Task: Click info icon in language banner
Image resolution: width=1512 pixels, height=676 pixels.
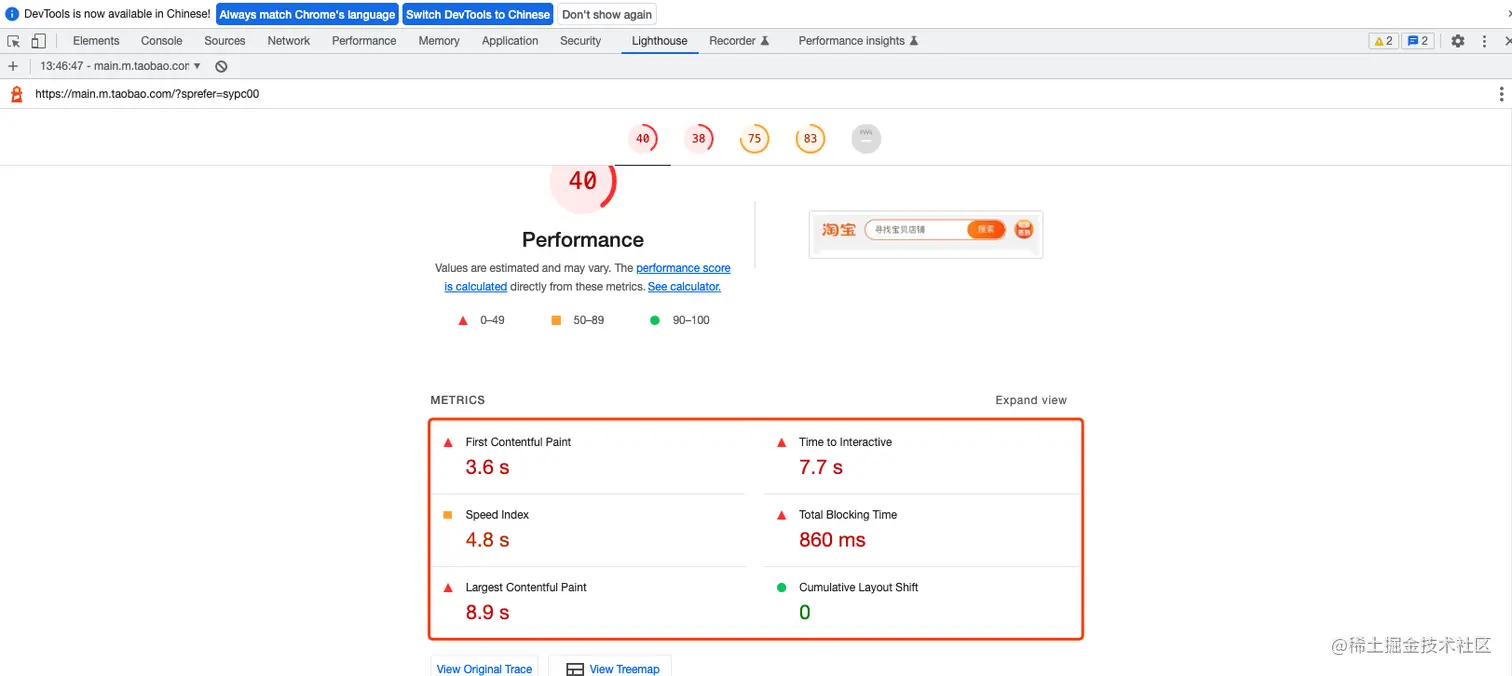Action: 12,14
